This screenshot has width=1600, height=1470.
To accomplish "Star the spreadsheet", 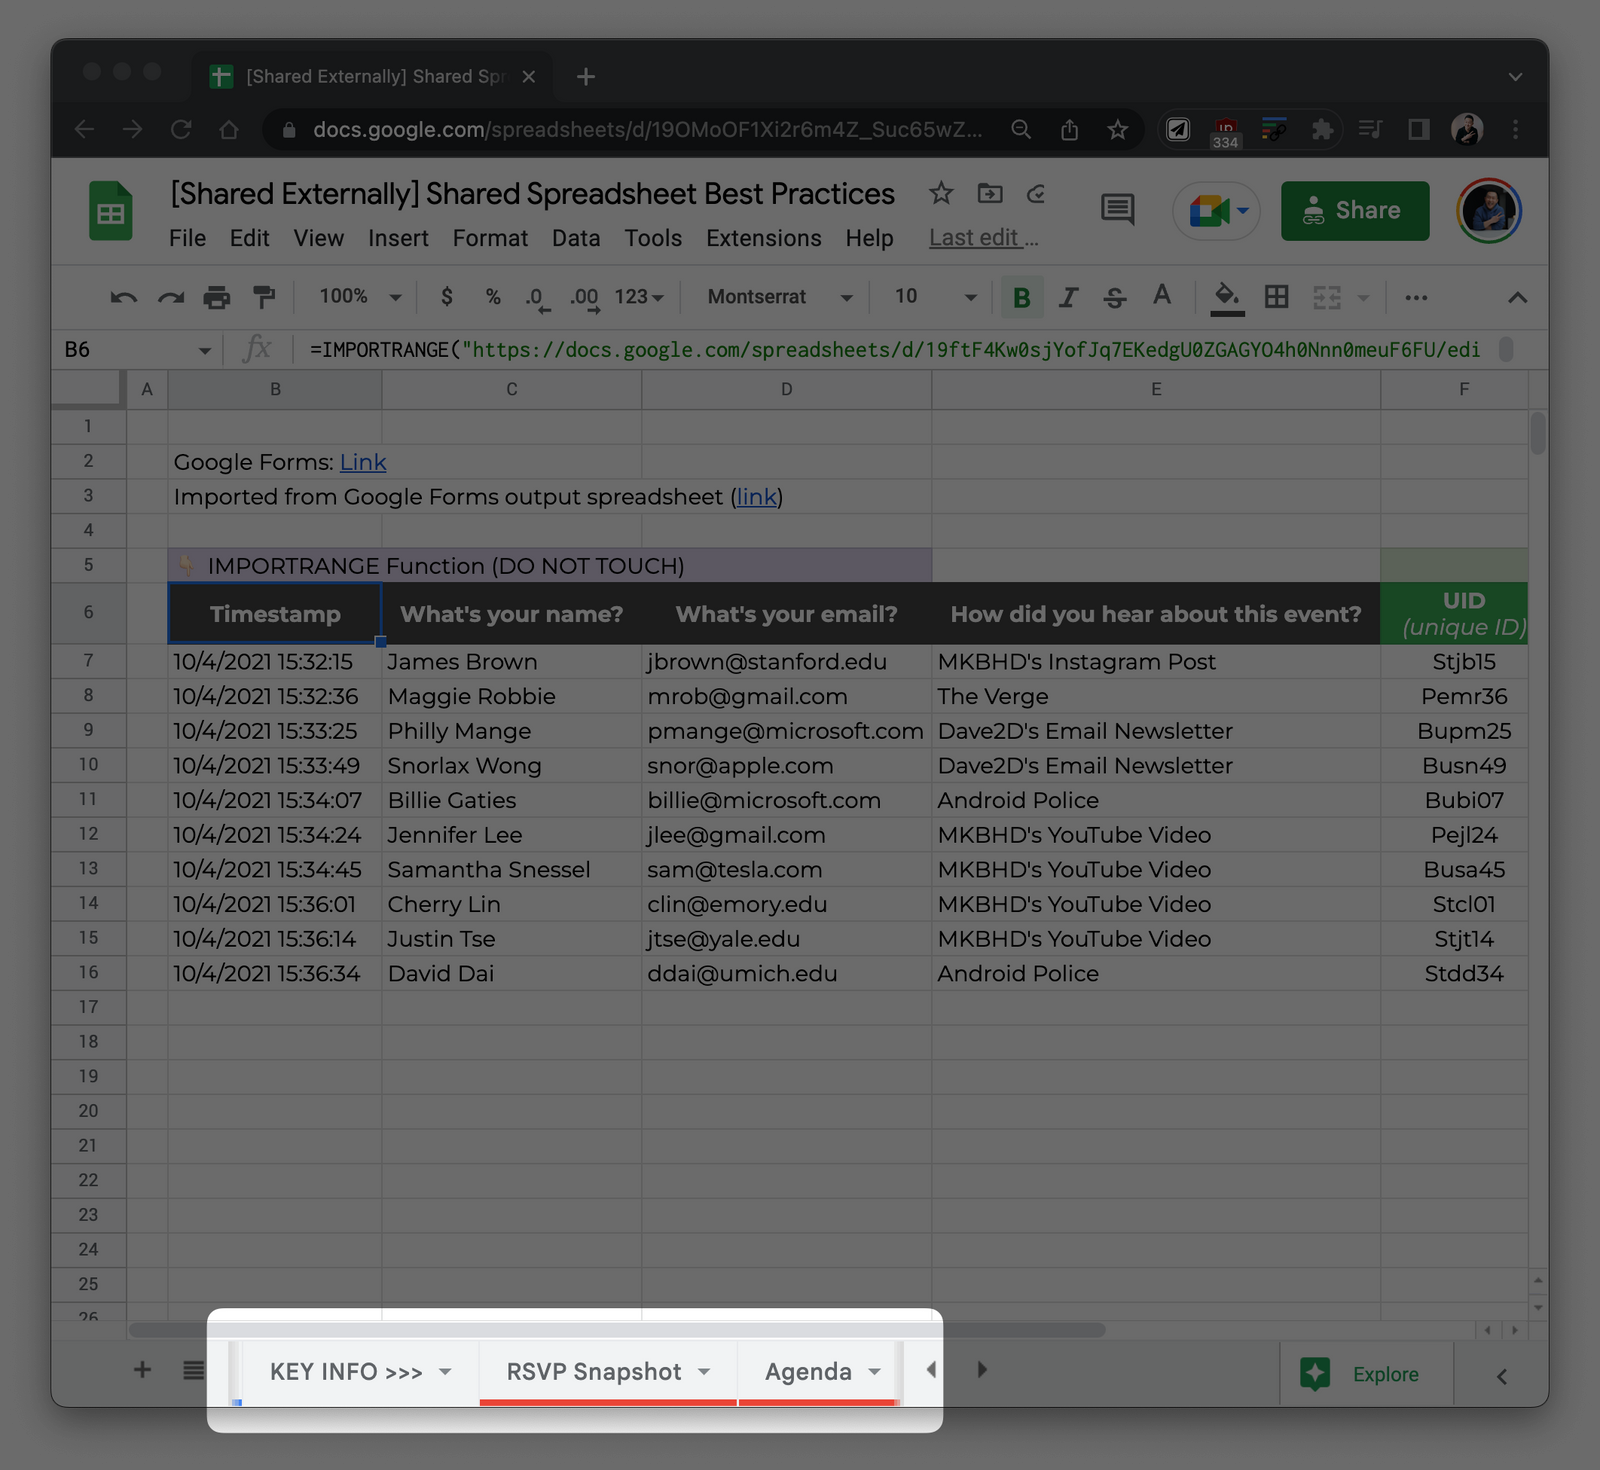I will click(941, 194).
